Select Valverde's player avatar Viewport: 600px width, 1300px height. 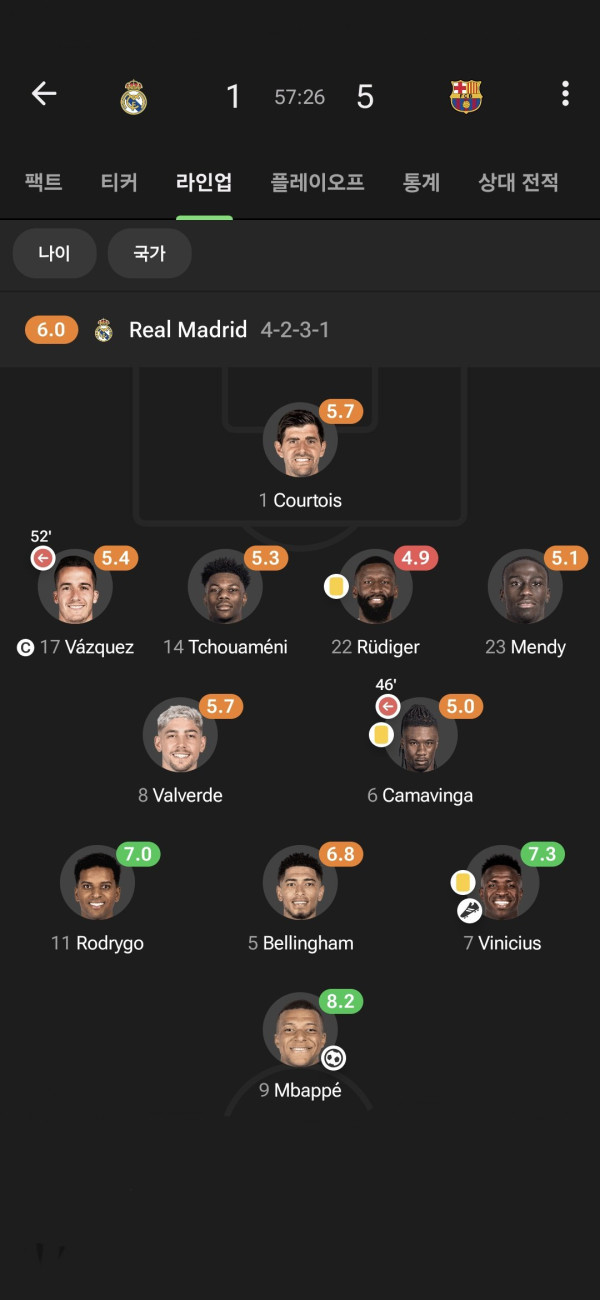(x=180, y=735)
